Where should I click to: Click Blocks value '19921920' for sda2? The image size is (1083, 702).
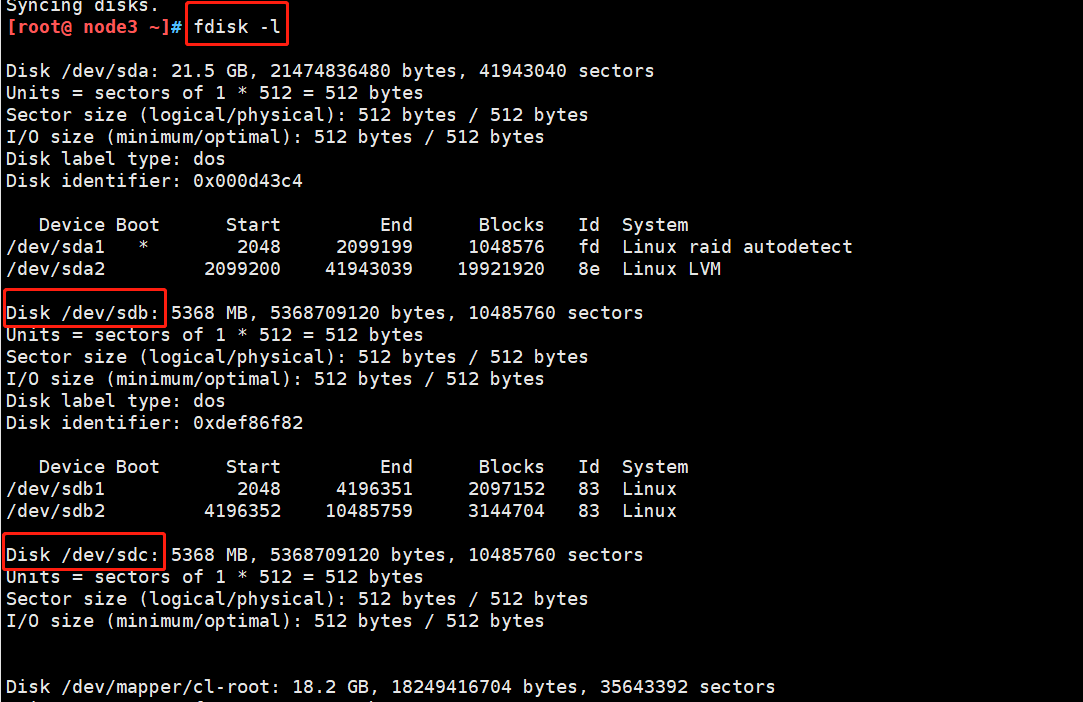tap(501, 269)
